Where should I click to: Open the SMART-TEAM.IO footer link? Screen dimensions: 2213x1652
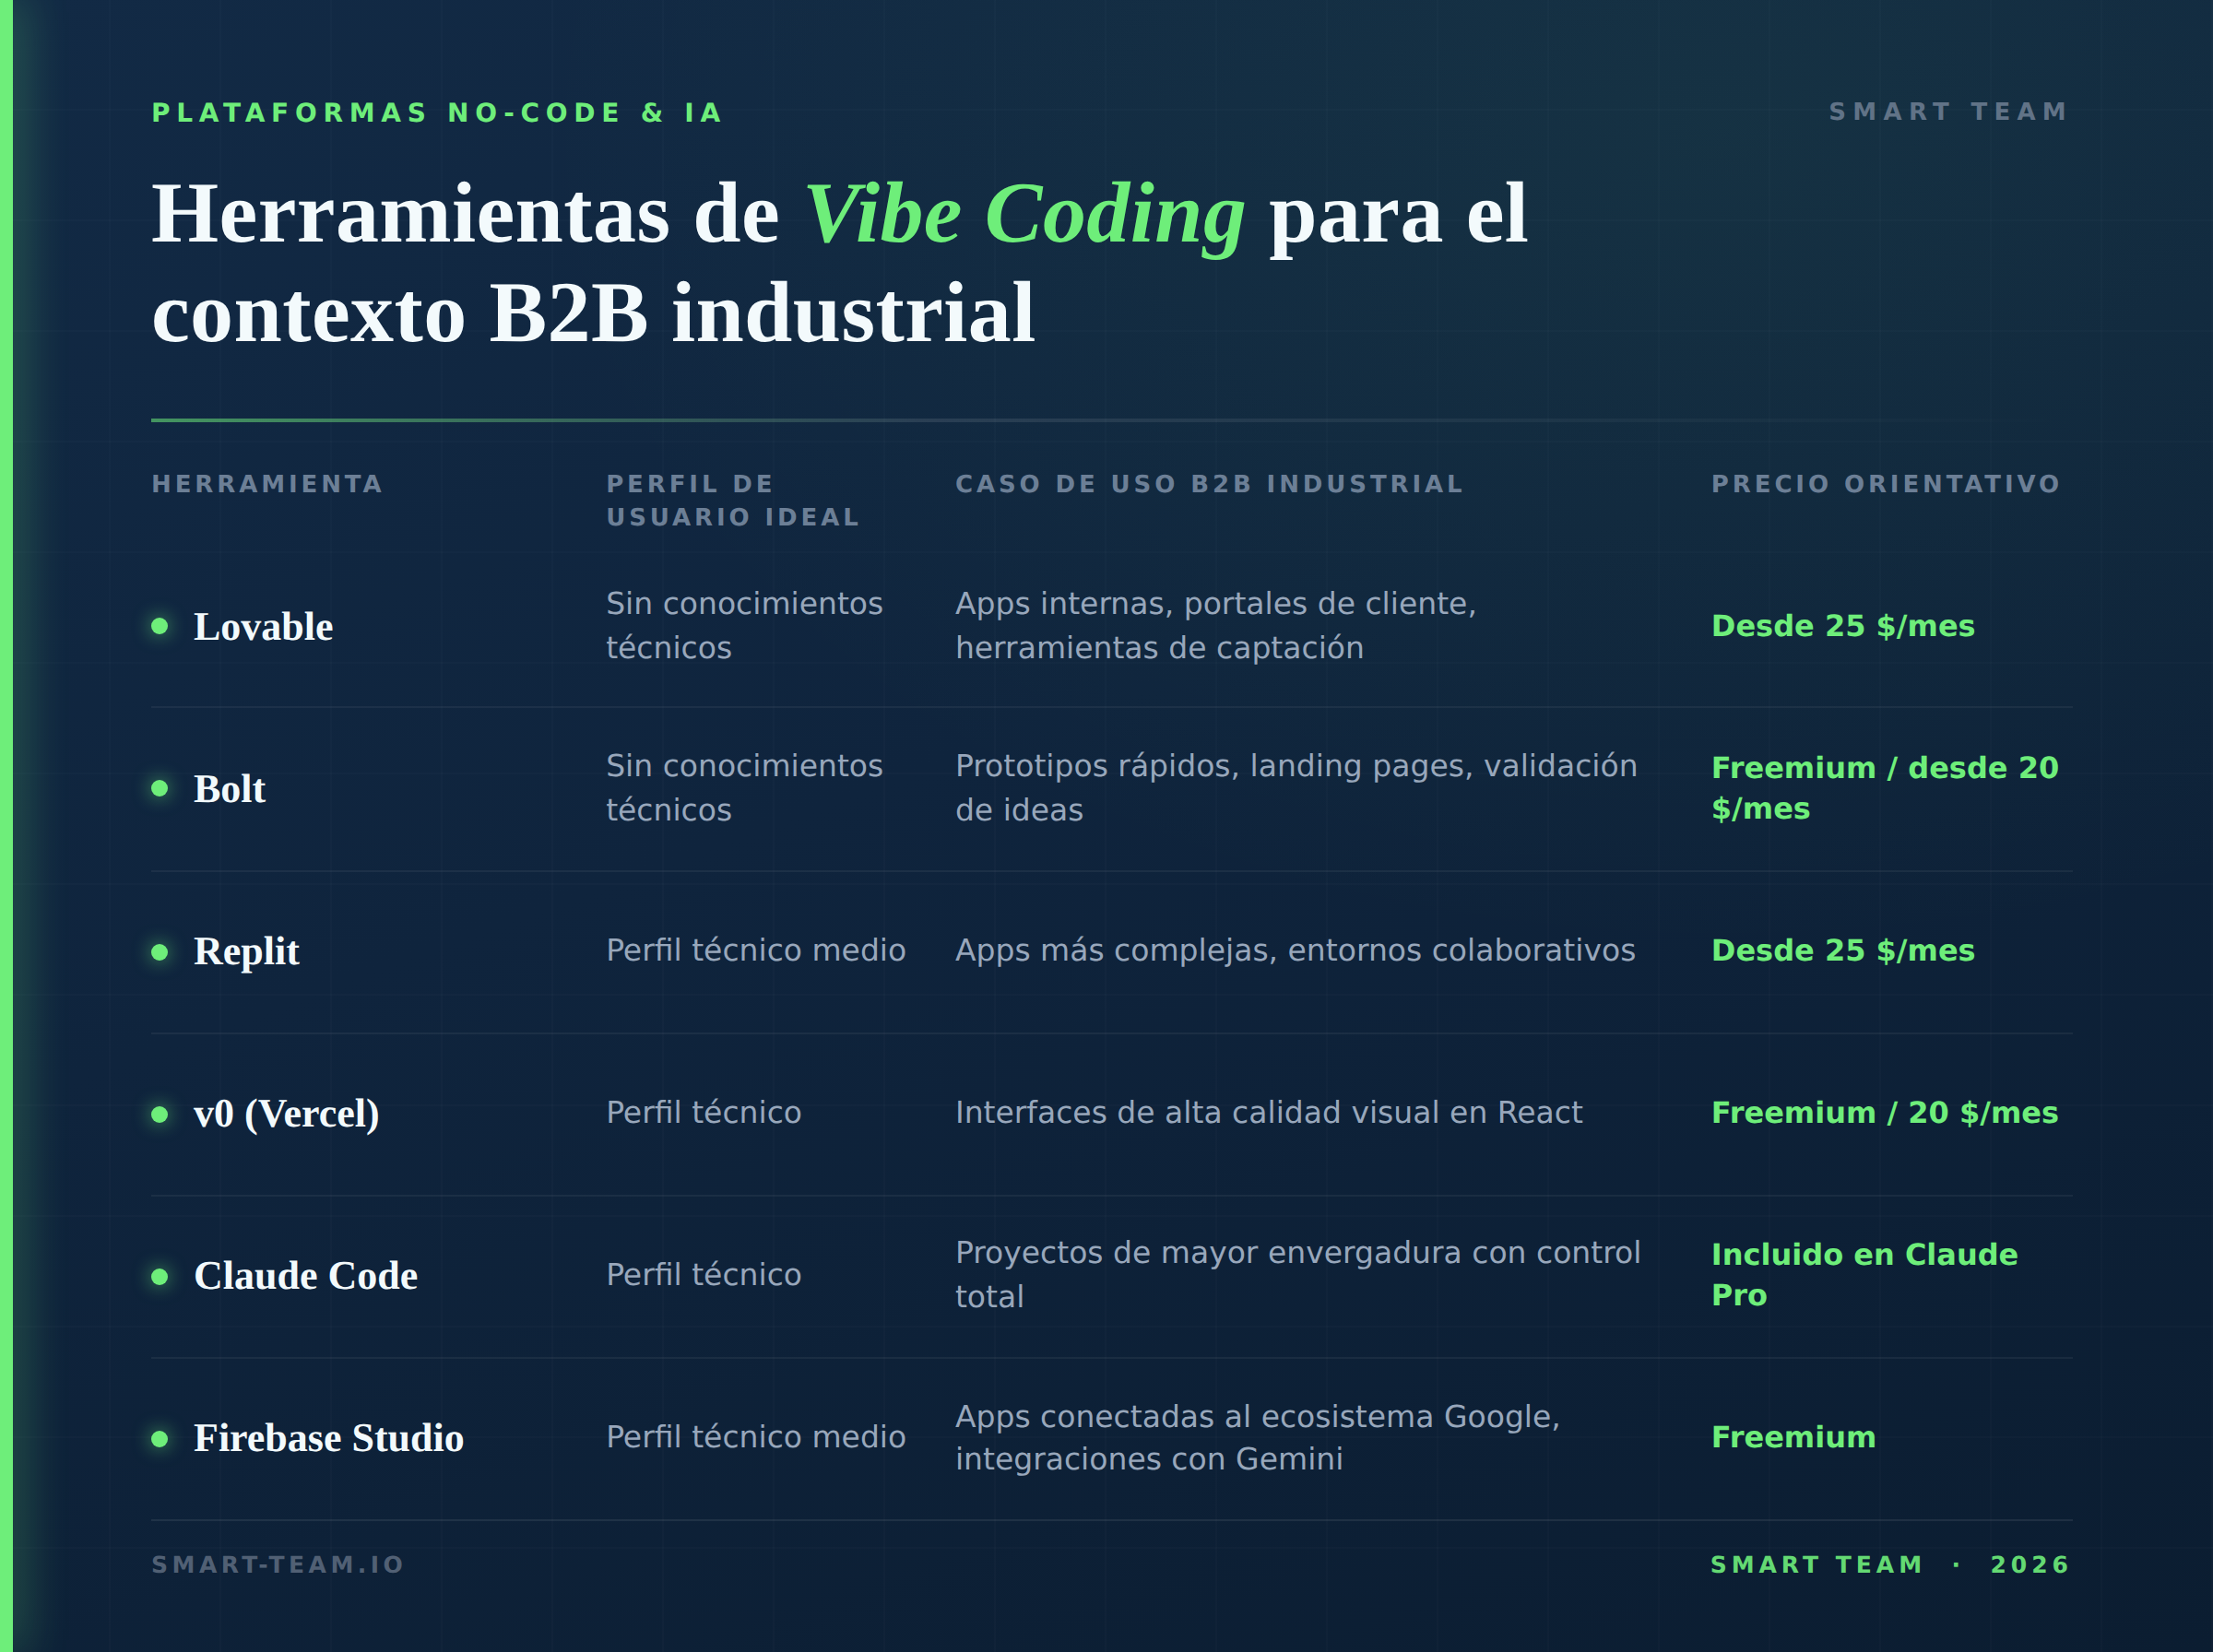(x=277, y=1564)
